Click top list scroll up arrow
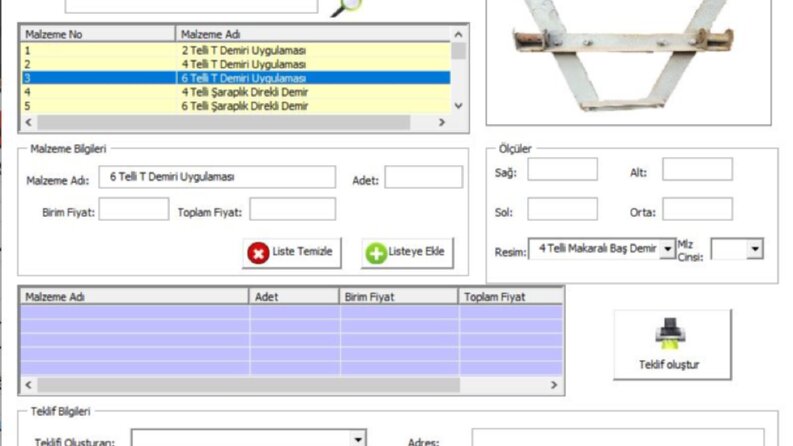 [458, 34]
